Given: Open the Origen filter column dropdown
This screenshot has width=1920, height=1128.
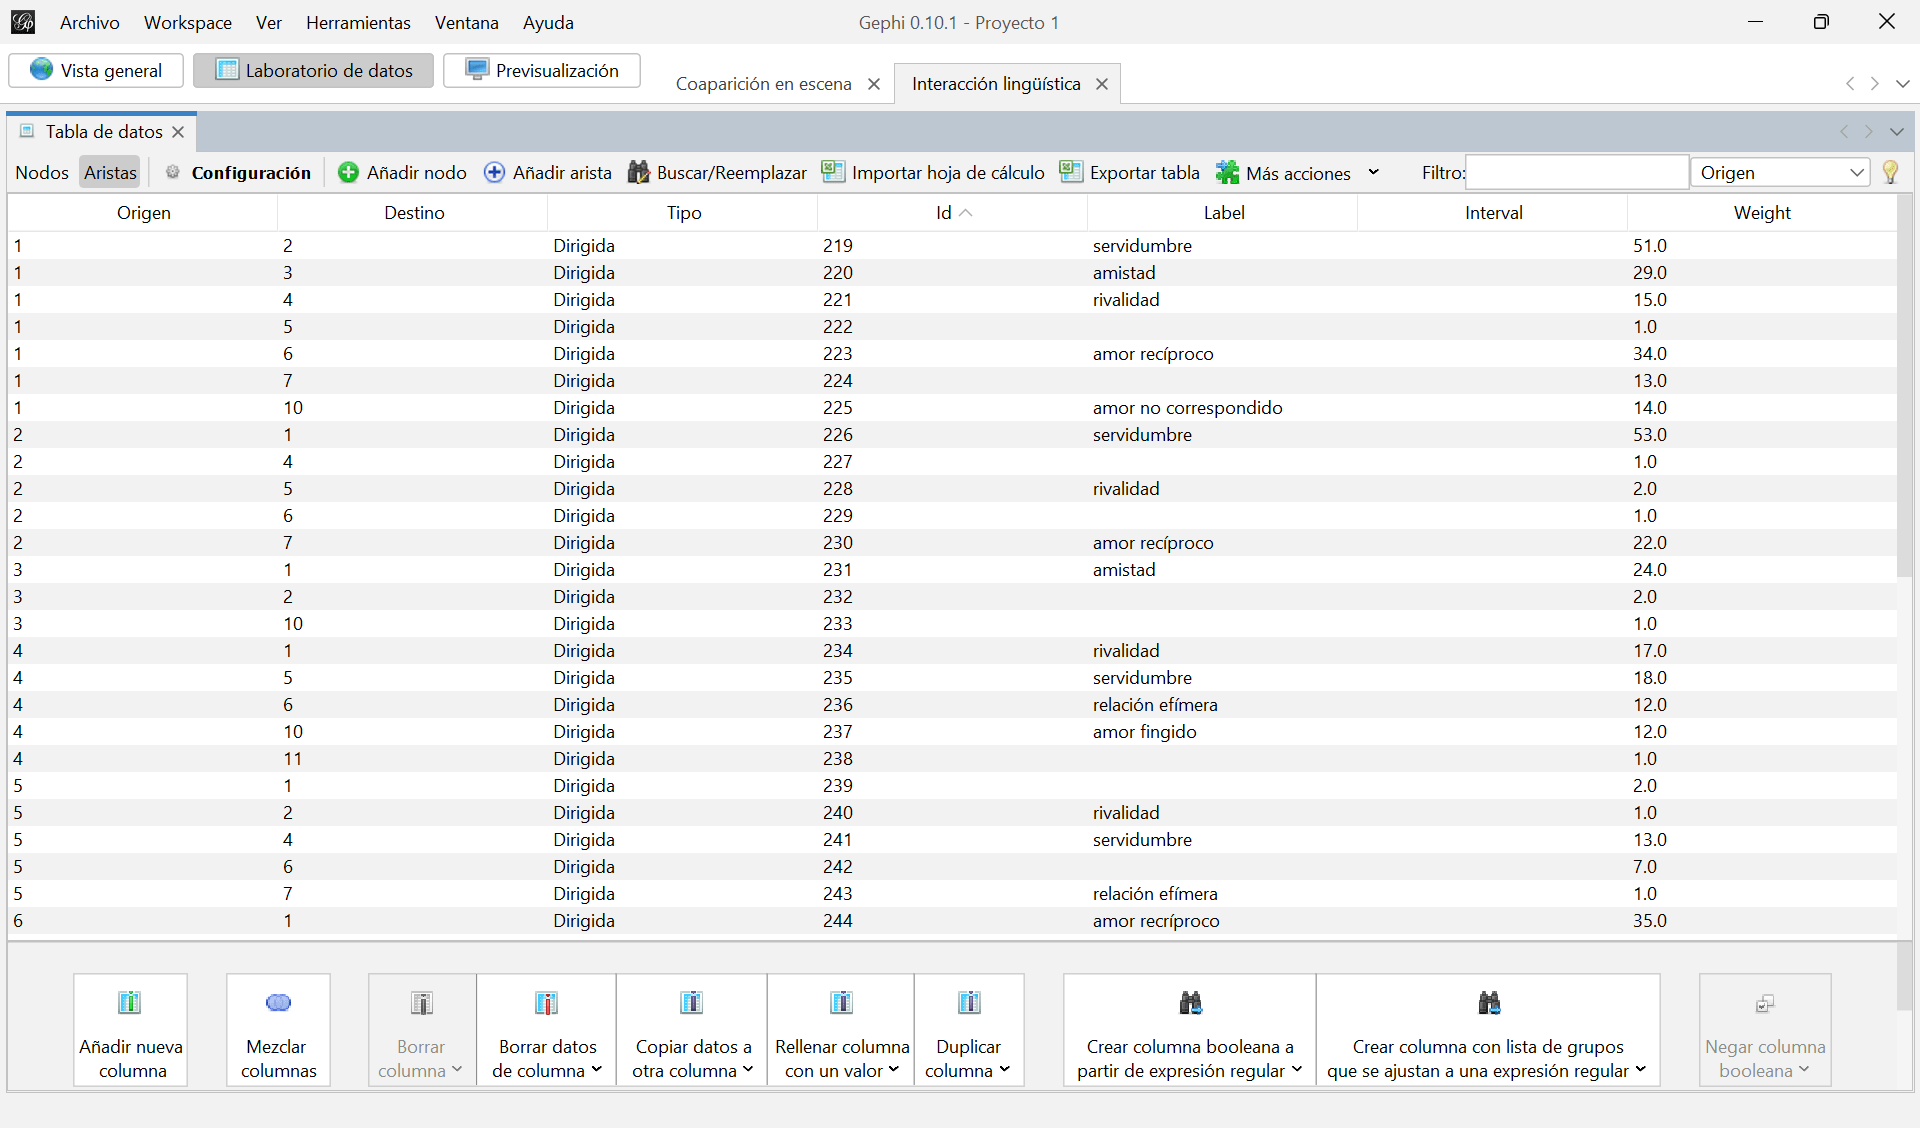Looking at the screenshot, I should (x=1780, y=173).
